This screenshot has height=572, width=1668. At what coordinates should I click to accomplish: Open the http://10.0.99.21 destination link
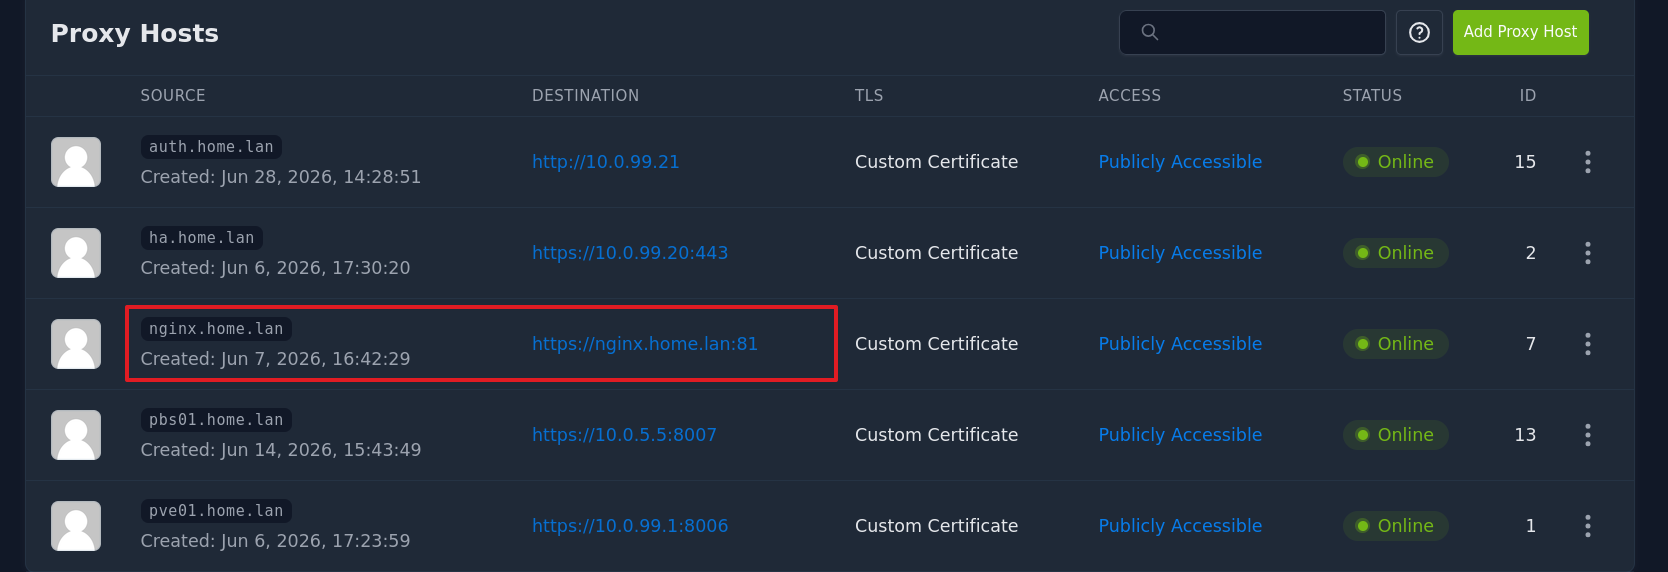[605, 162]
